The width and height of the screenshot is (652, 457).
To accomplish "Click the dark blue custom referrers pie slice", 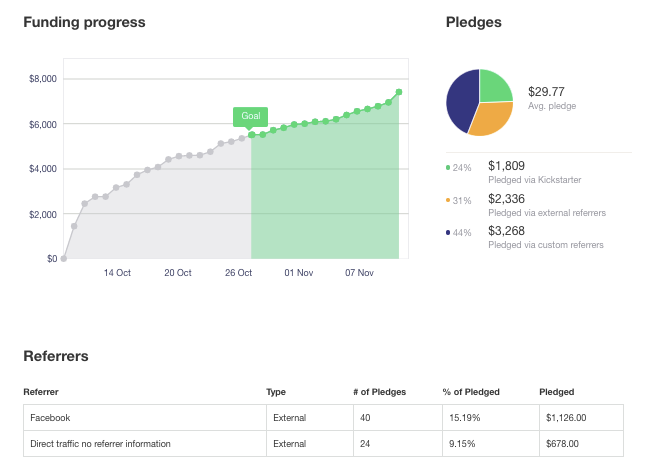I will [x=461, y=100].
